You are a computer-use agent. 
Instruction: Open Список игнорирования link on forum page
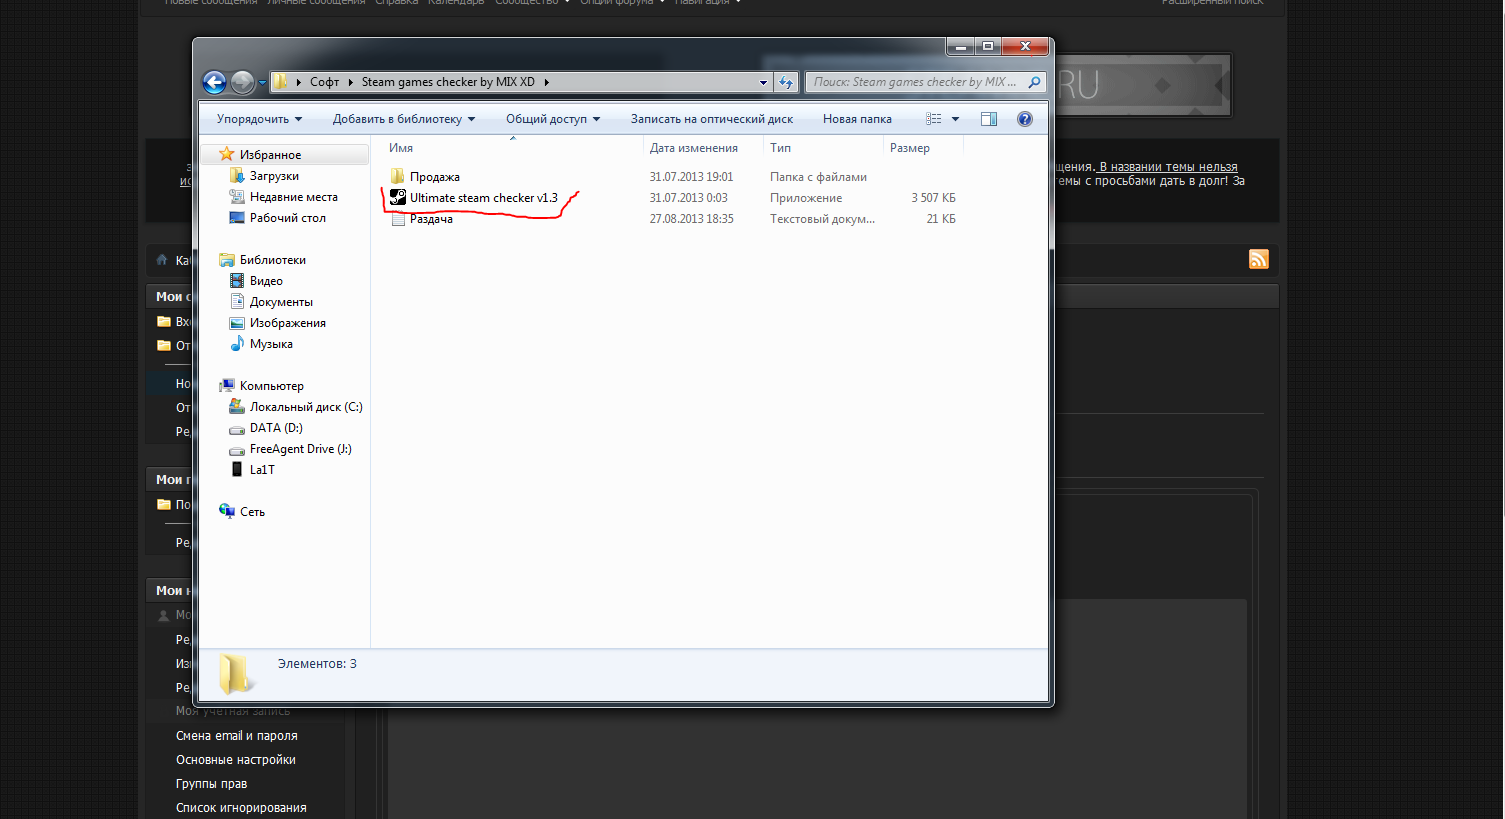241,808
